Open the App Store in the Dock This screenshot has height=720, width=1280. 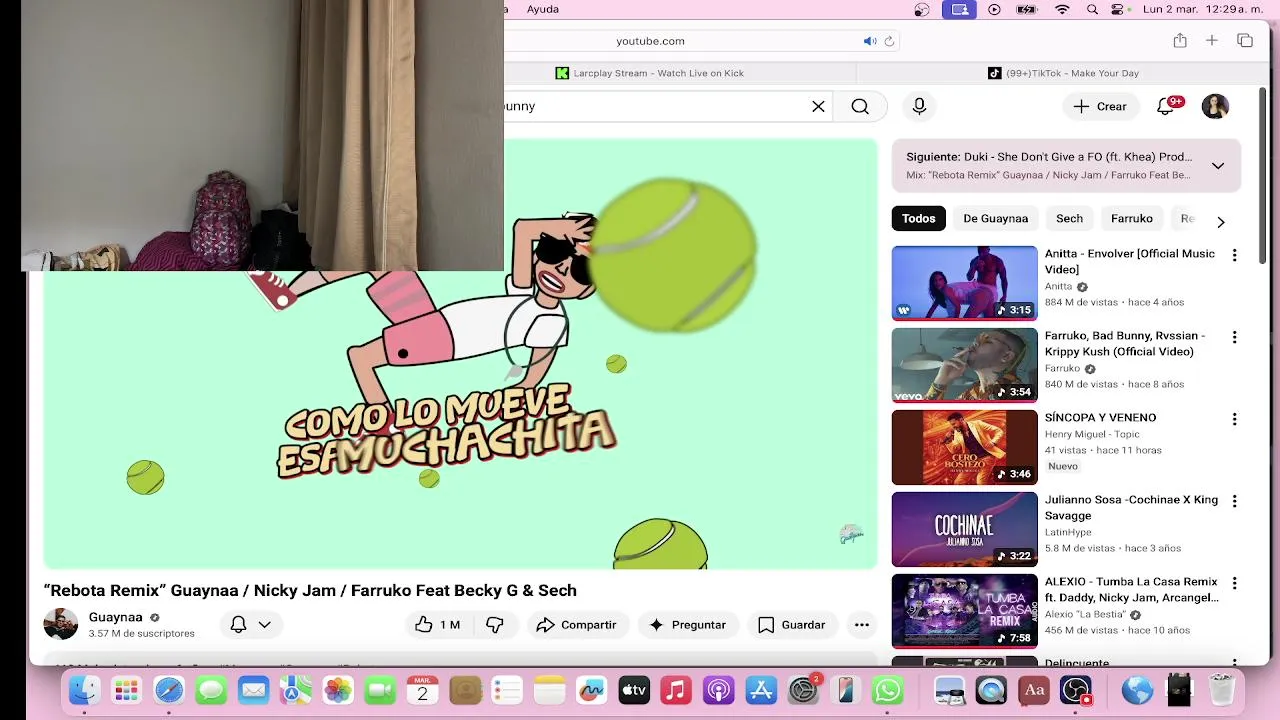pyautogui.click(x=761, y=690)
